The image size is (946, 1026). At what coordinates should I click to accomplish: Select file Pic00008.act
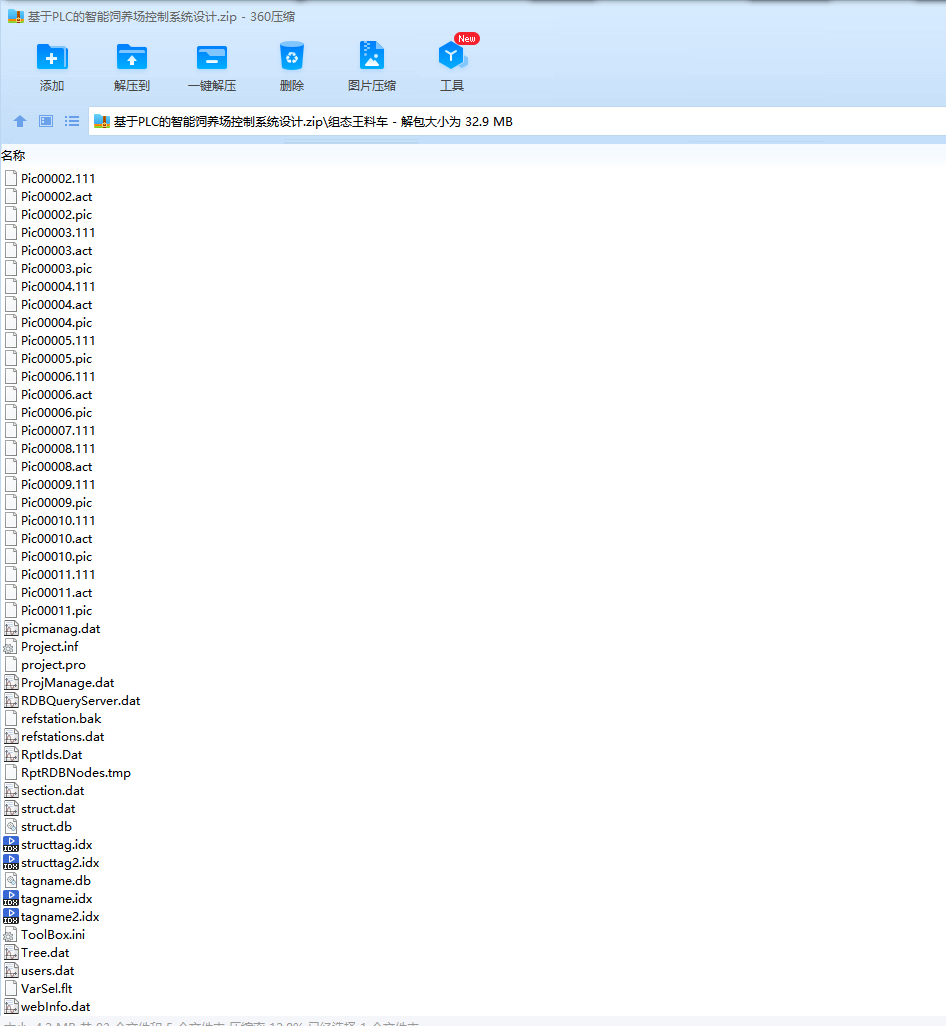tap(48, 467)
